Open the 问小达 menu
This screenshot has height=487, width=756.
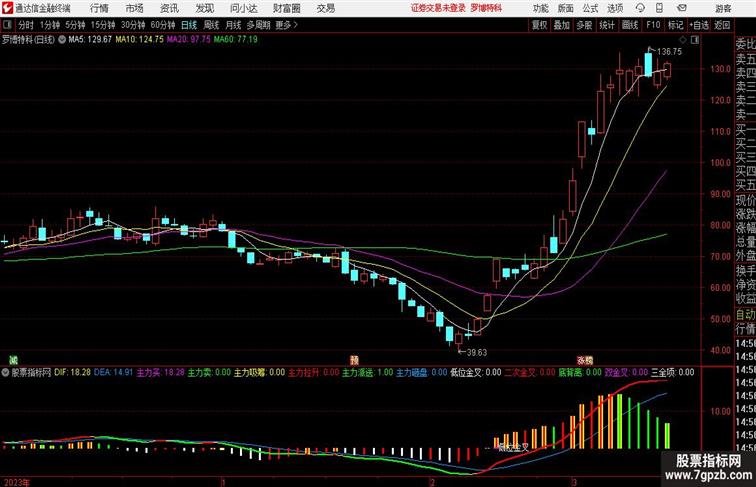pos(243,8)
